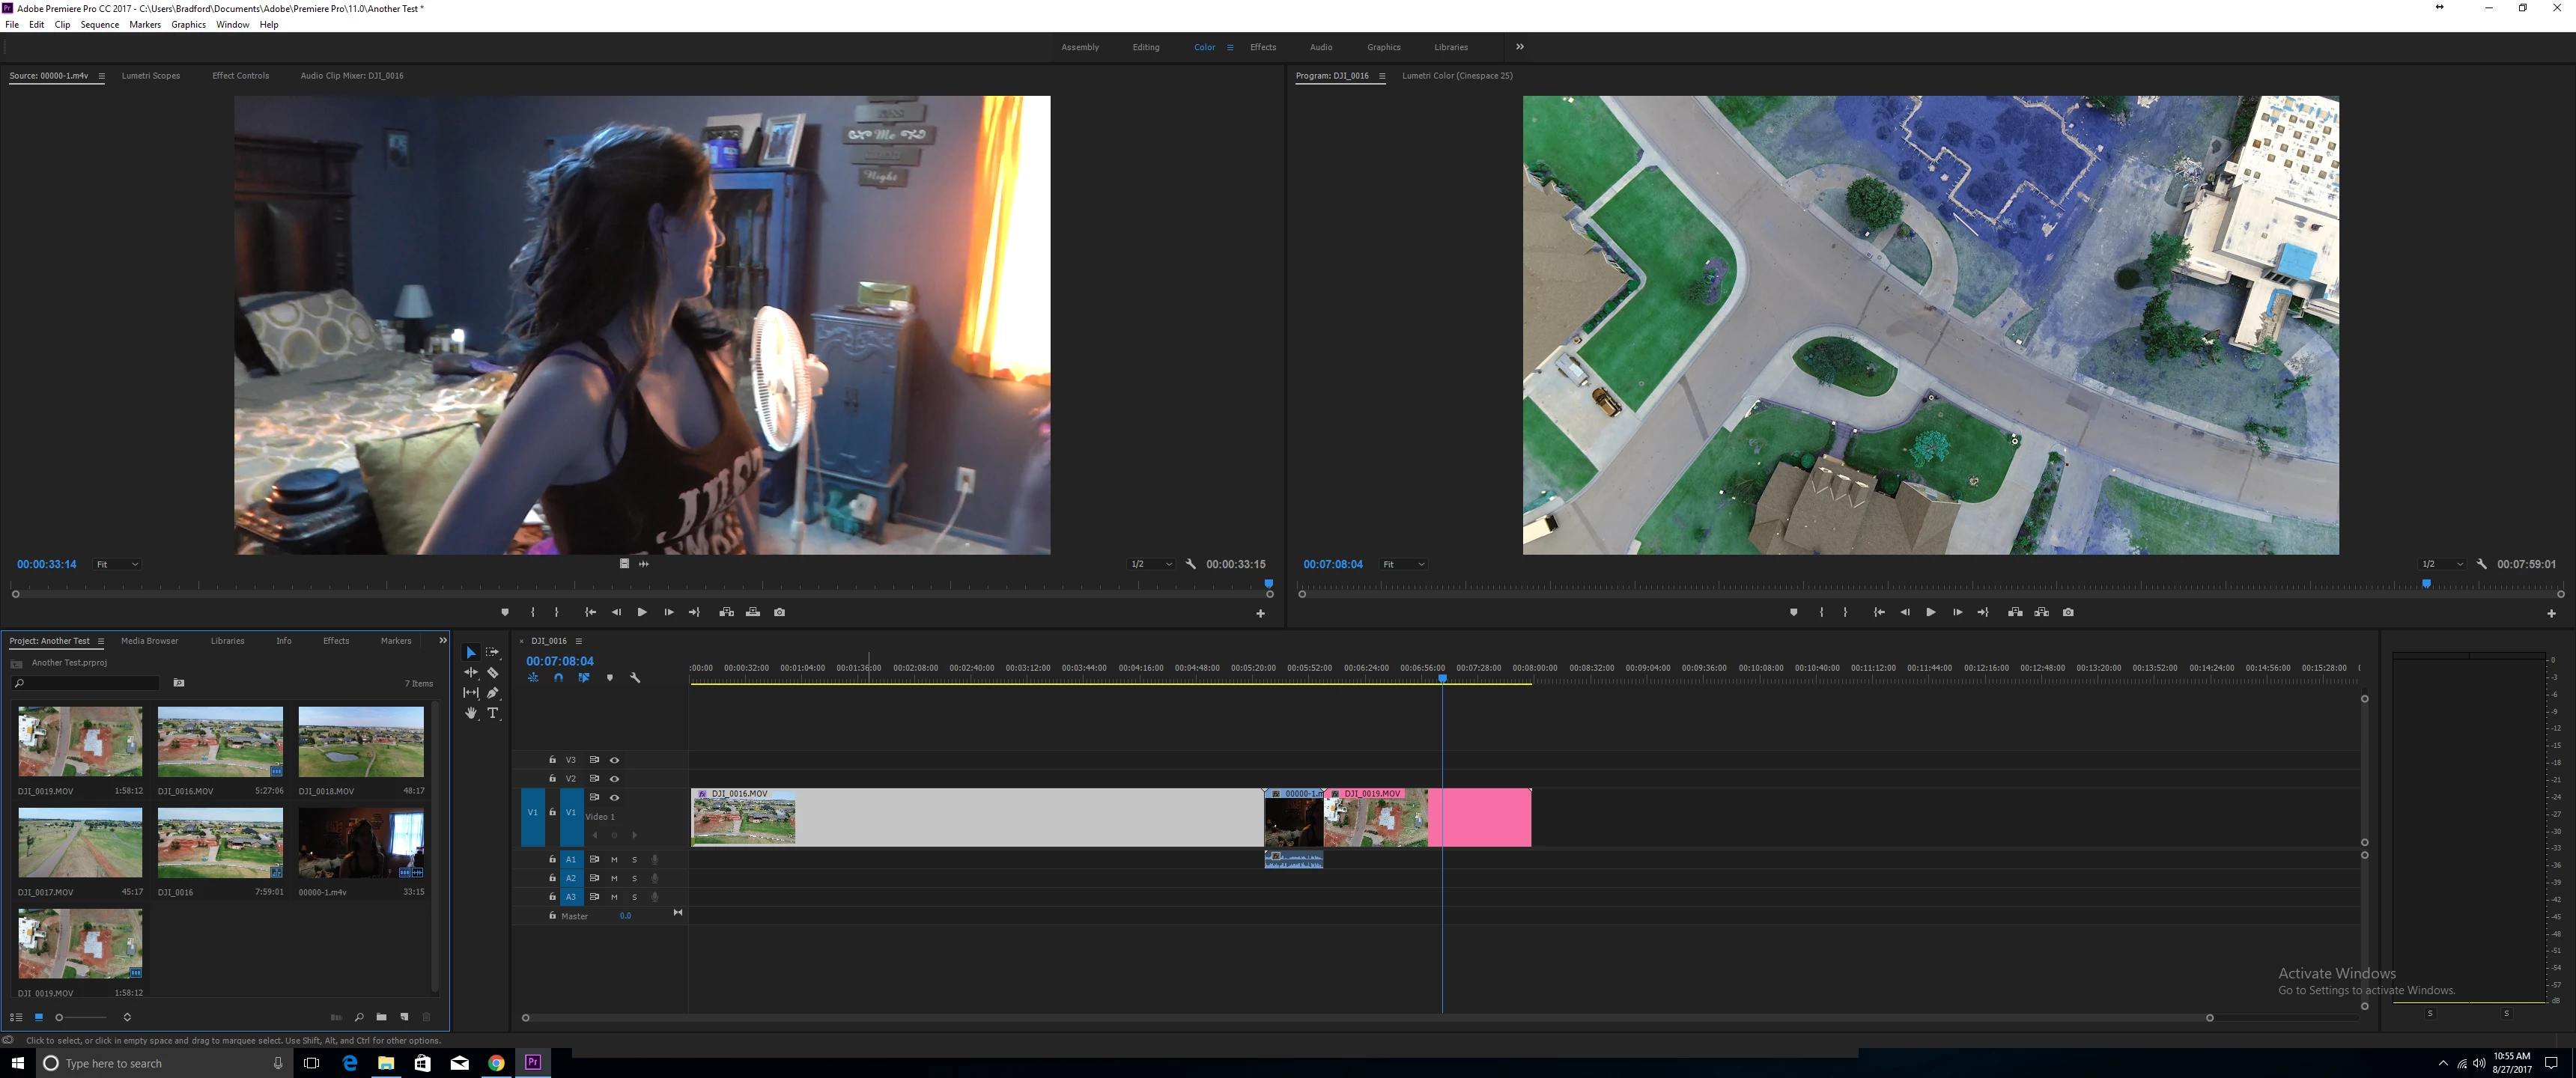
Task: Adjust project thumbnail zoom slider
Action: click(60, 1017)
